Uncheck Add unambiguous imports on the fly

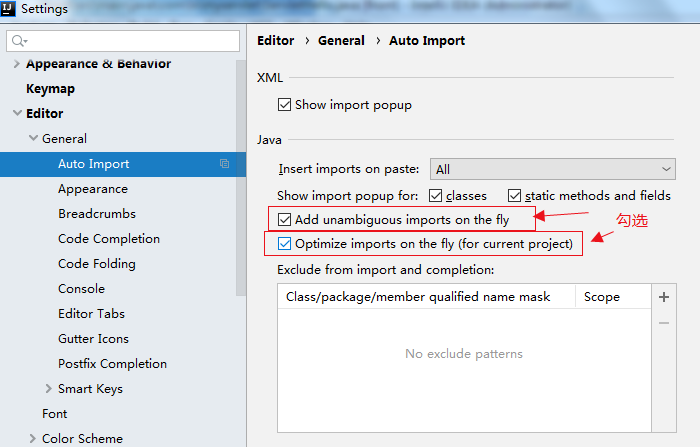[x=284, y=220]
